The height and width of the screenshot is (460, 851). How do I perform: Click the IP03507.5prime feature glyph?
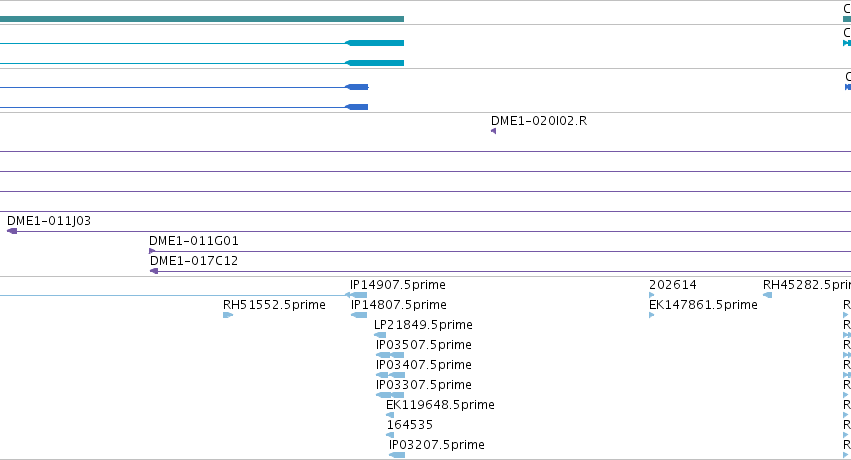[390, 355]
